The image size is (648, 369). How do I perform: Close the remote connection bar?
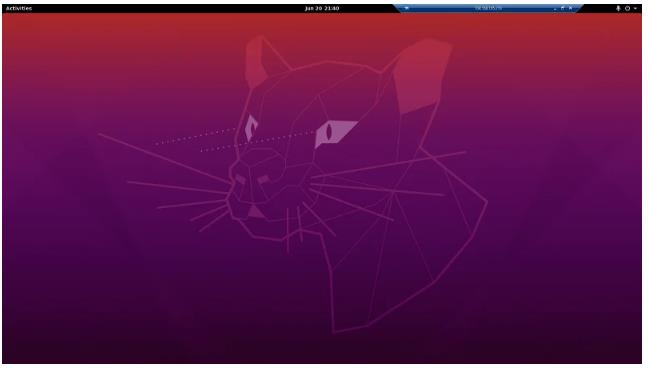point(571,8)
